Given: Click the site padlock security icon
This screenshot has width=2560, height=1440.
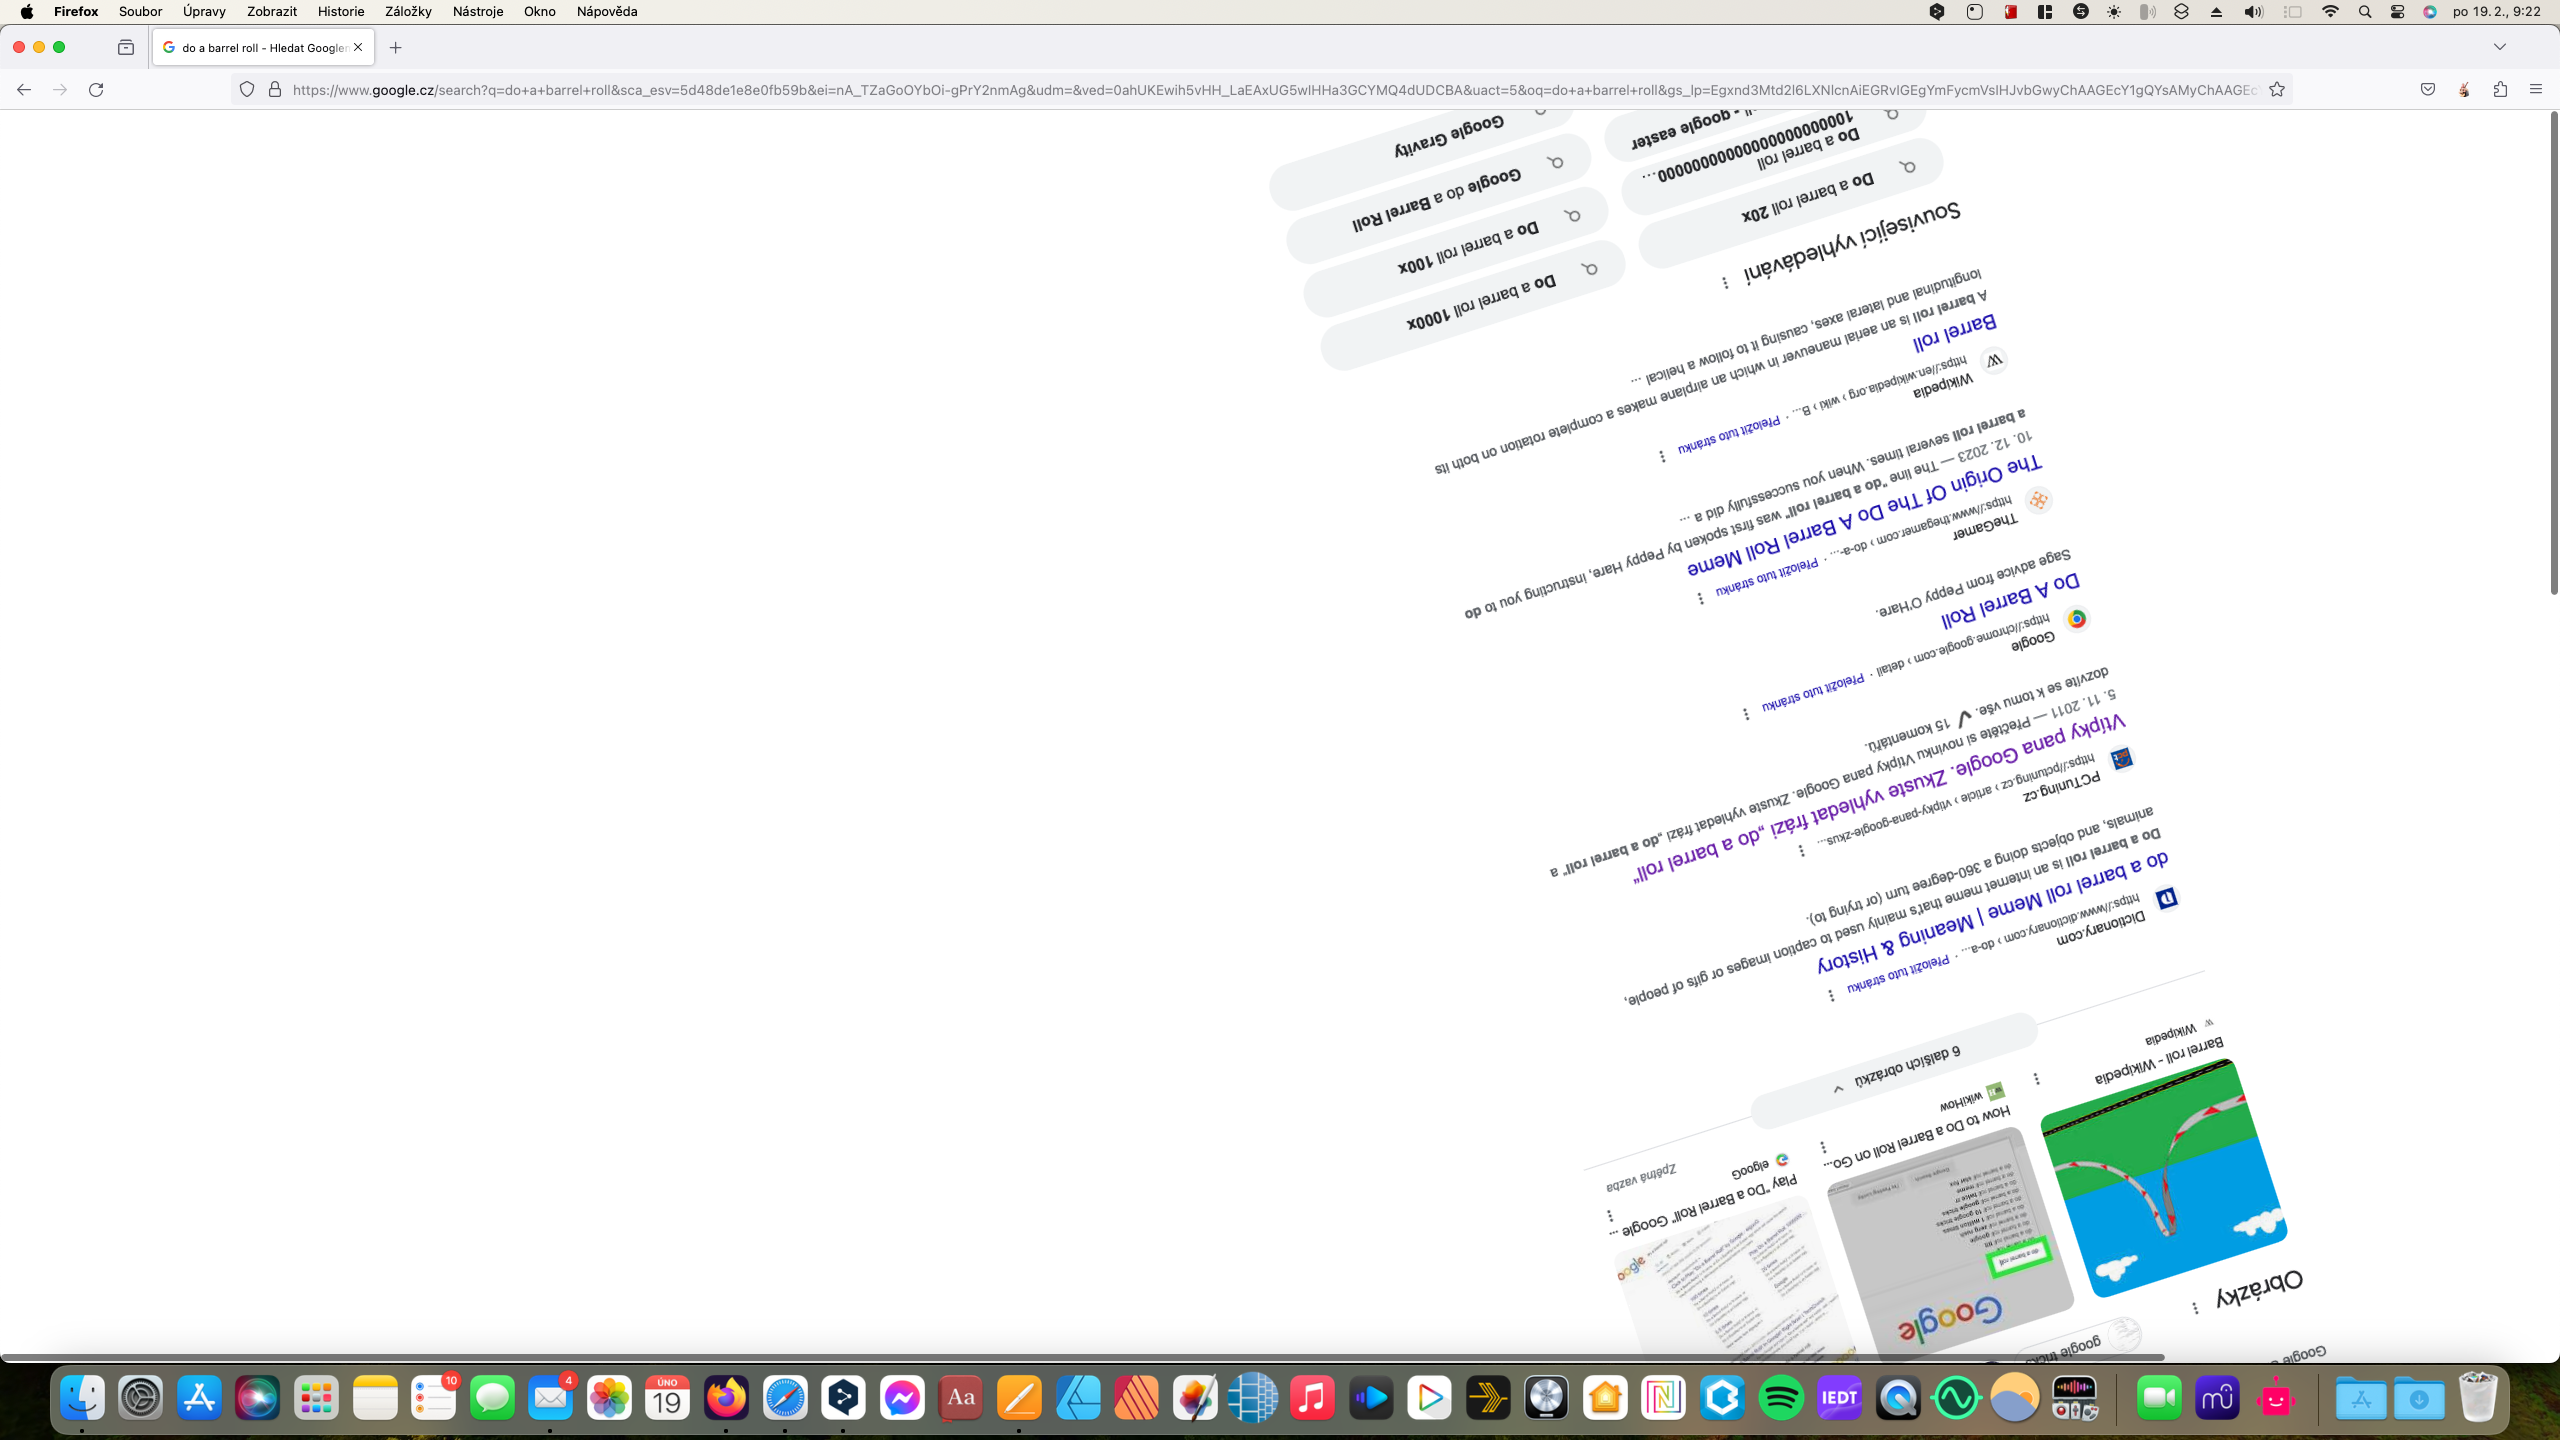Looking at the screenshot, I should tap(275, 90).
